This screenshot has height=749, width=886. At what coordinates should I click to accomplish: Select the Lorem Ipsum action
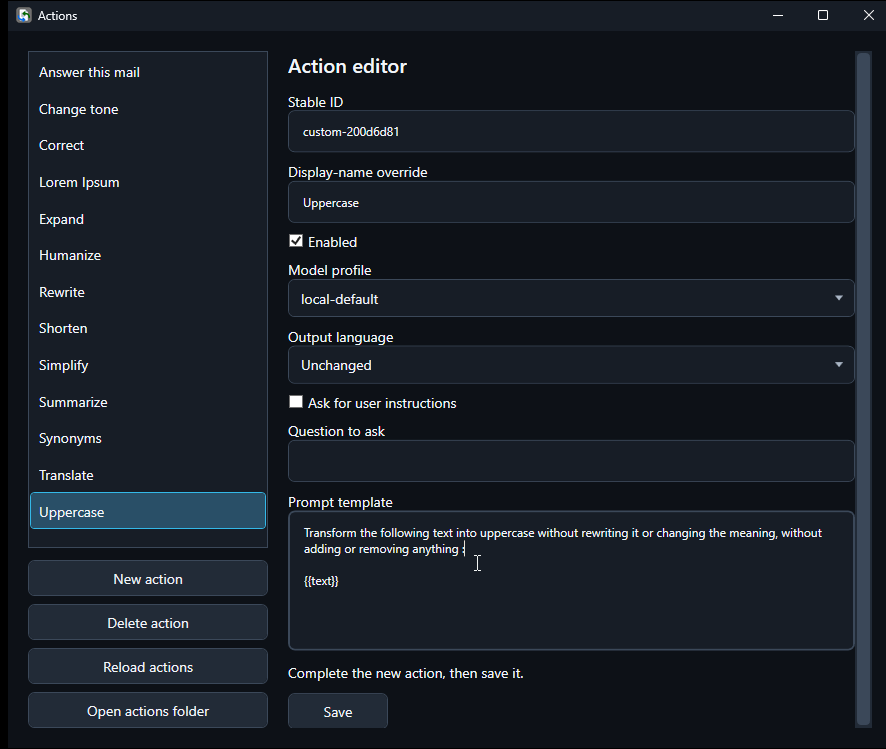tap(147, 182)
